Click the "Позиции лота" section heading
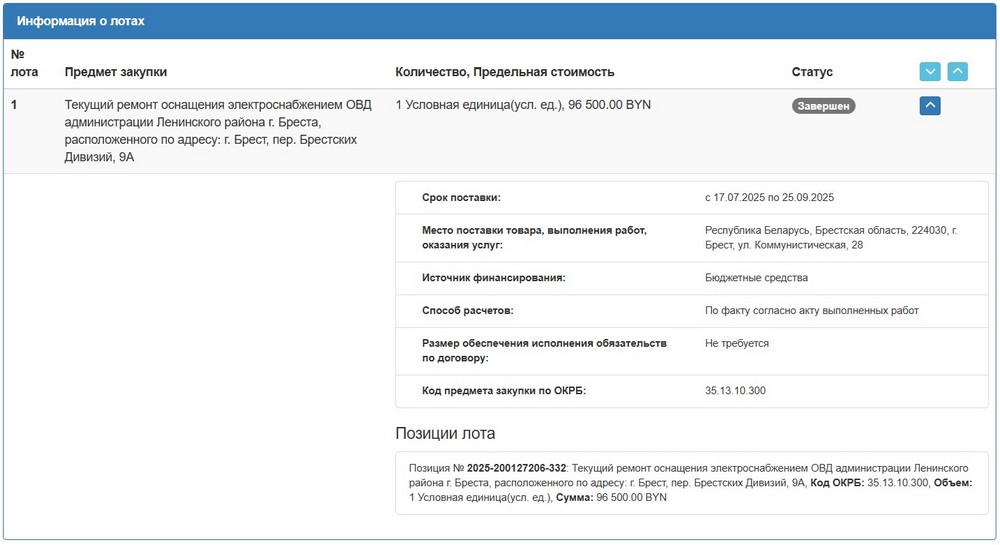1000x545 pixels. click(445, 434)
